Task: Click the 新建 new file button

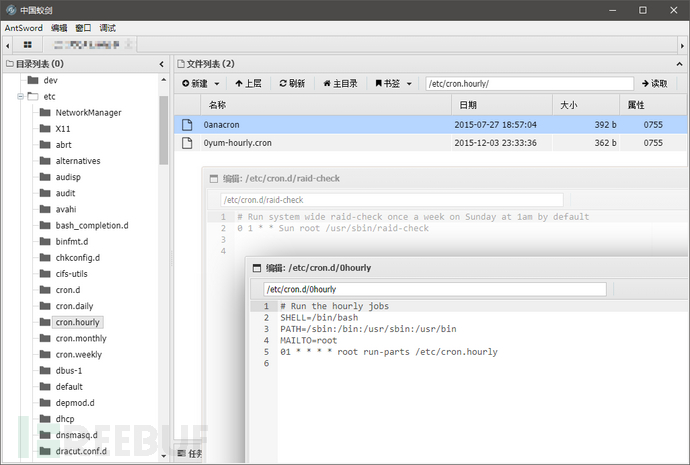Action: point(201,83)
